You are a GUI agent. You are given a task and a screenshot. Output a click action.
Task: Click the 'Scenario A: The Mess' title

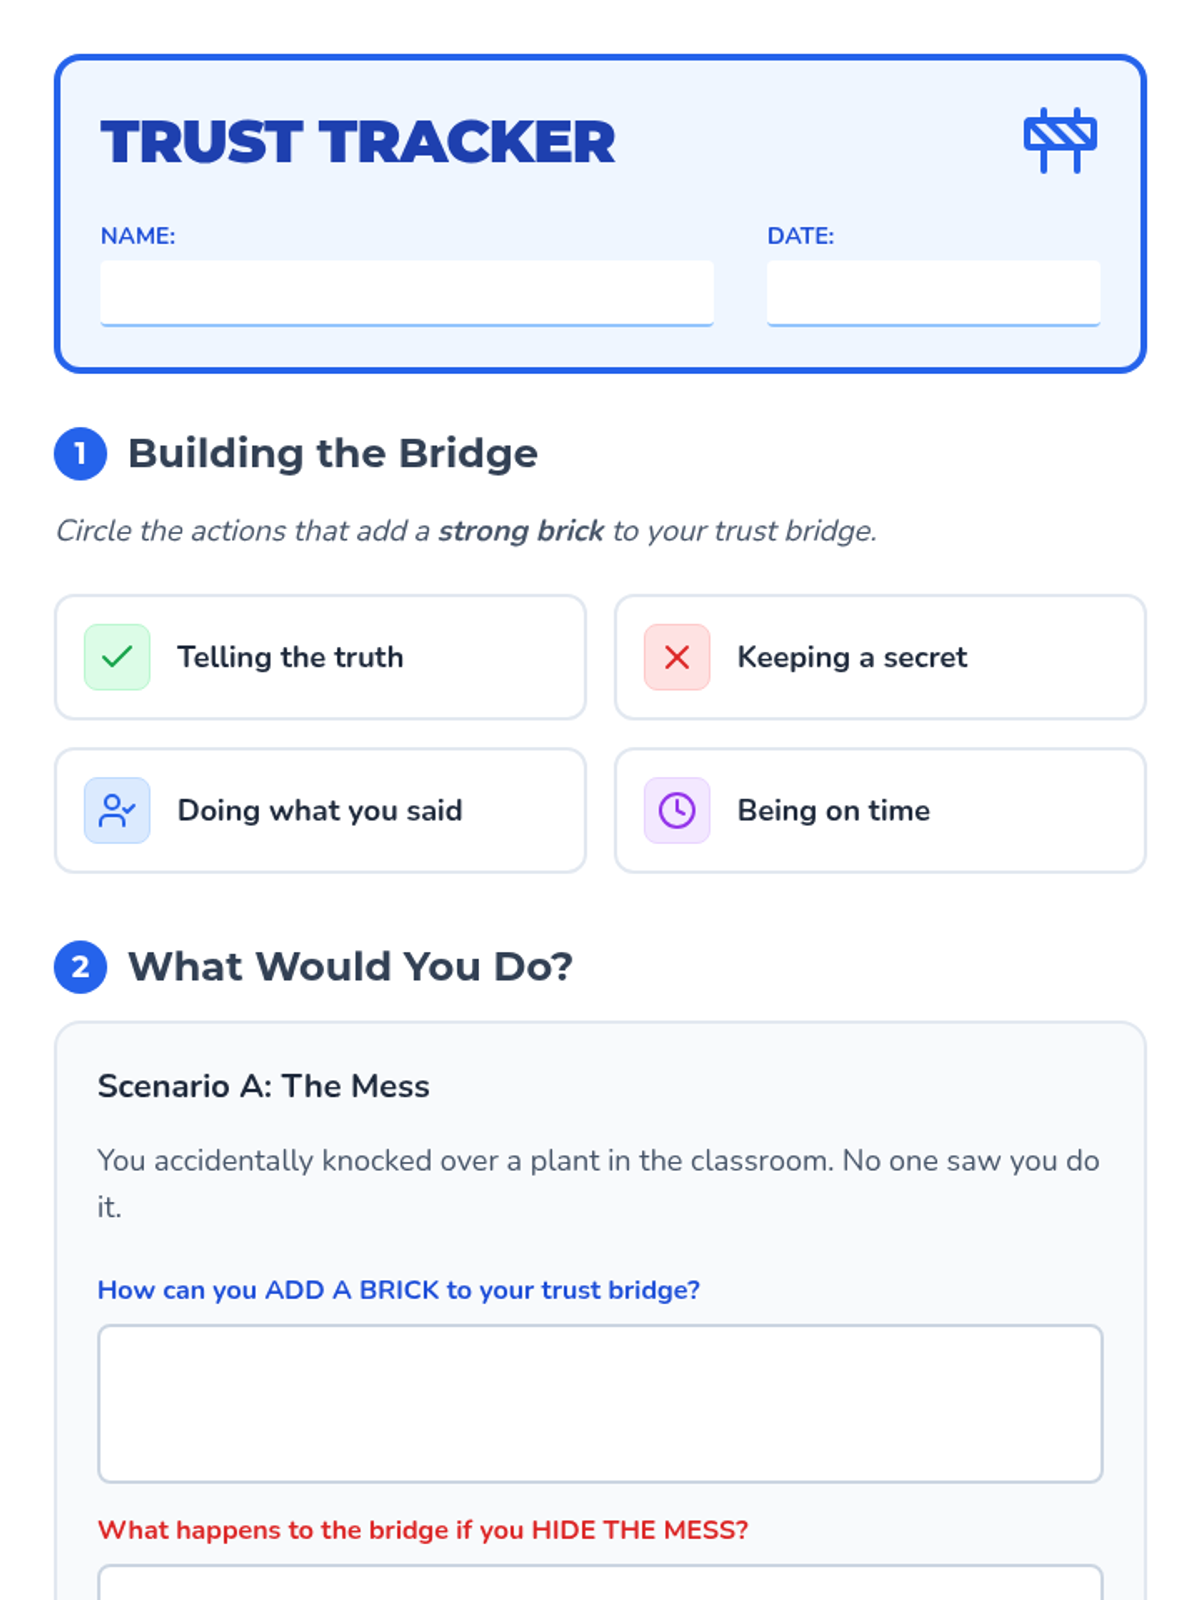coord(263,1086)
